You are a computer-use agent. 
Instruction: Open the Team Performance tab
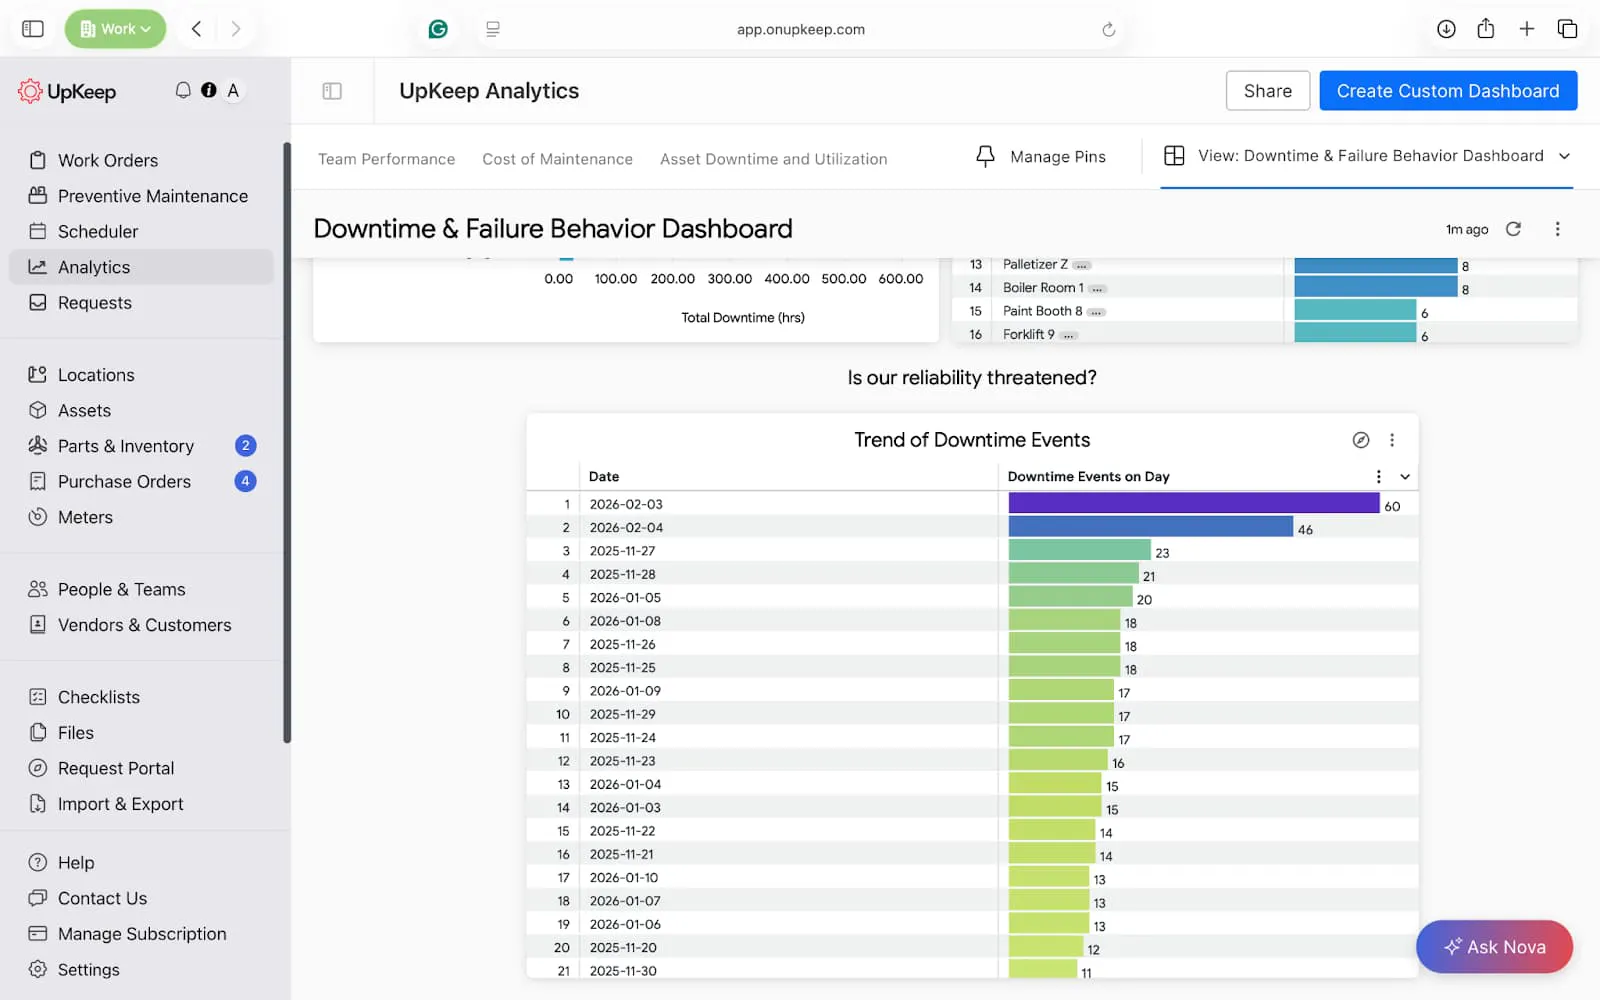click(386, 159)
